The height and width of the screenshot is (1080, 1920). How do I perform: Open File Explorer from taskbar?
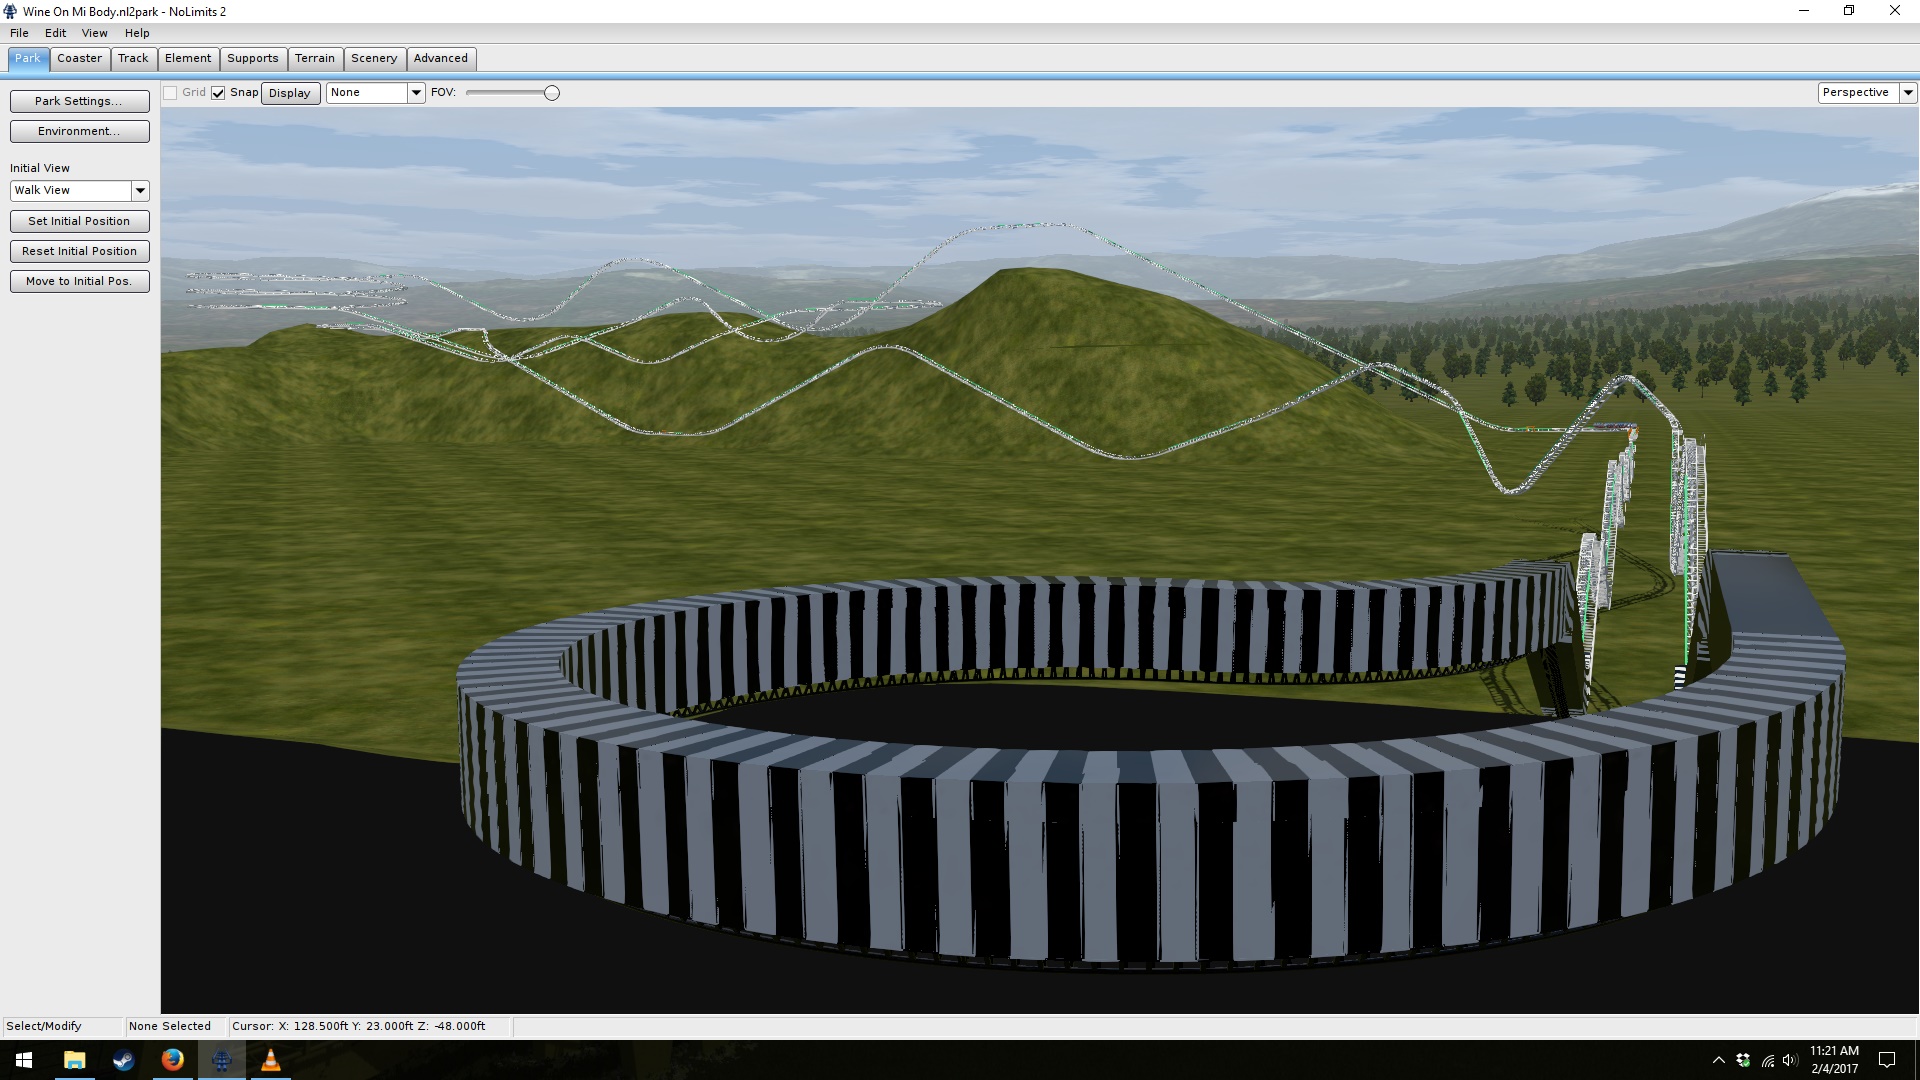(74, 1060)
